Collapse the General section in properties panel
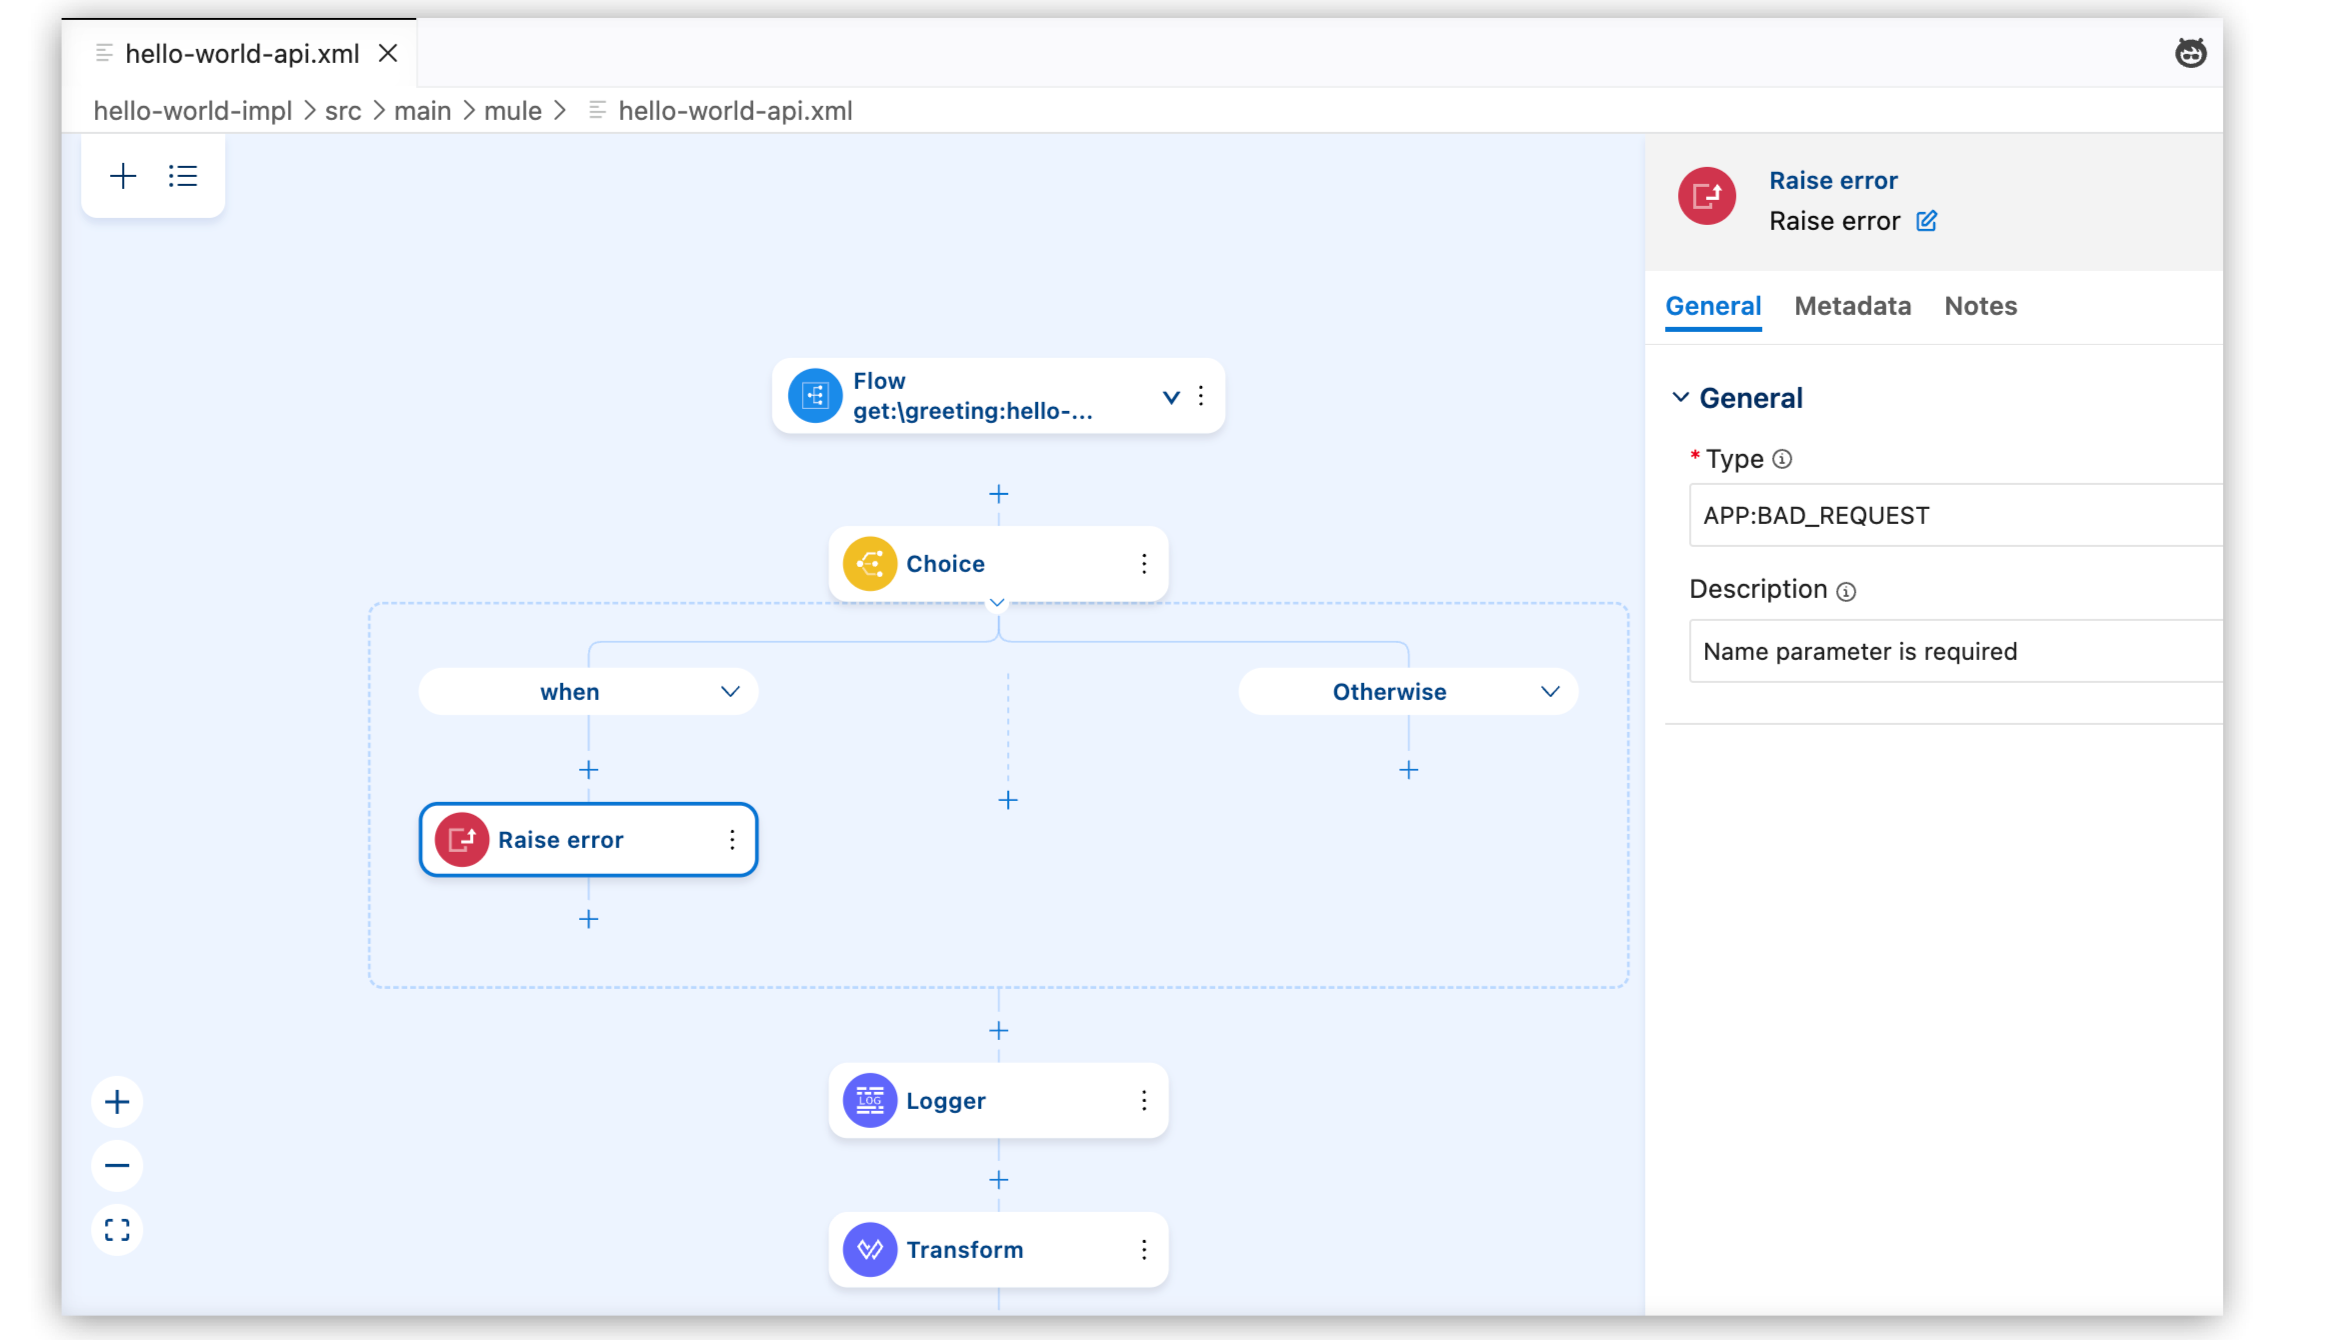This screenshot has width=2326, height=1340. pos(1681,398)
